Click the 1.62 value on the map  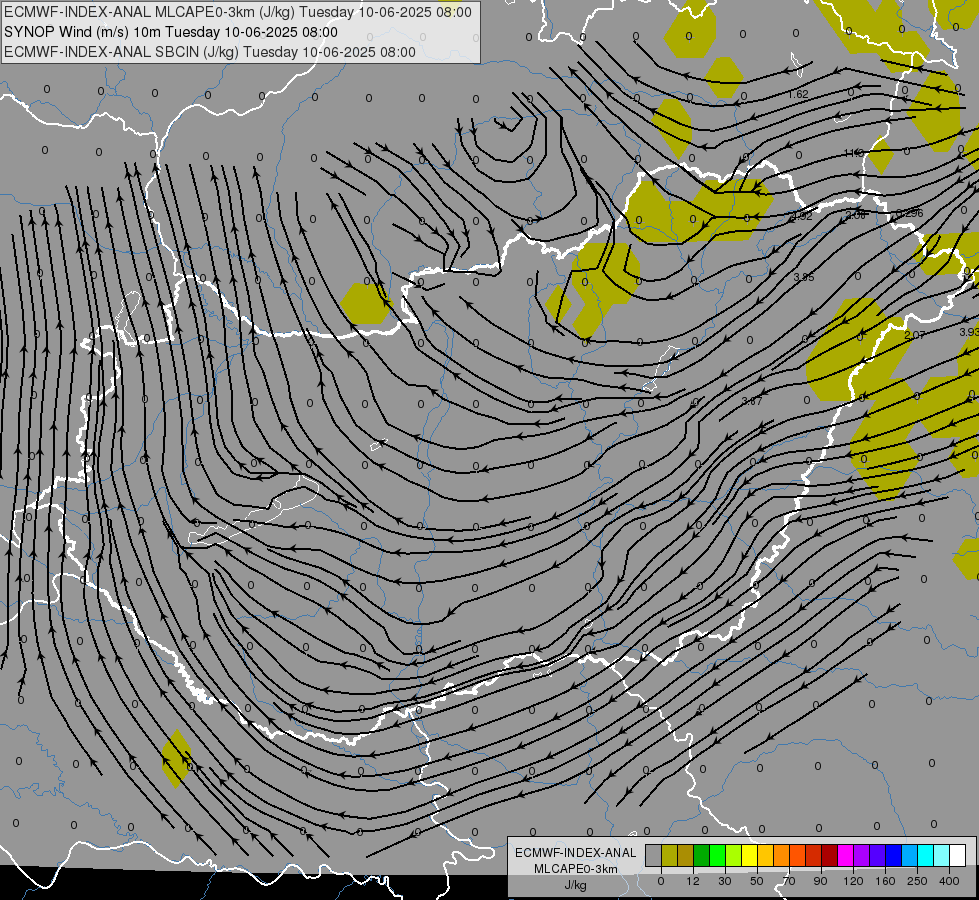click(x=798, y=94)
